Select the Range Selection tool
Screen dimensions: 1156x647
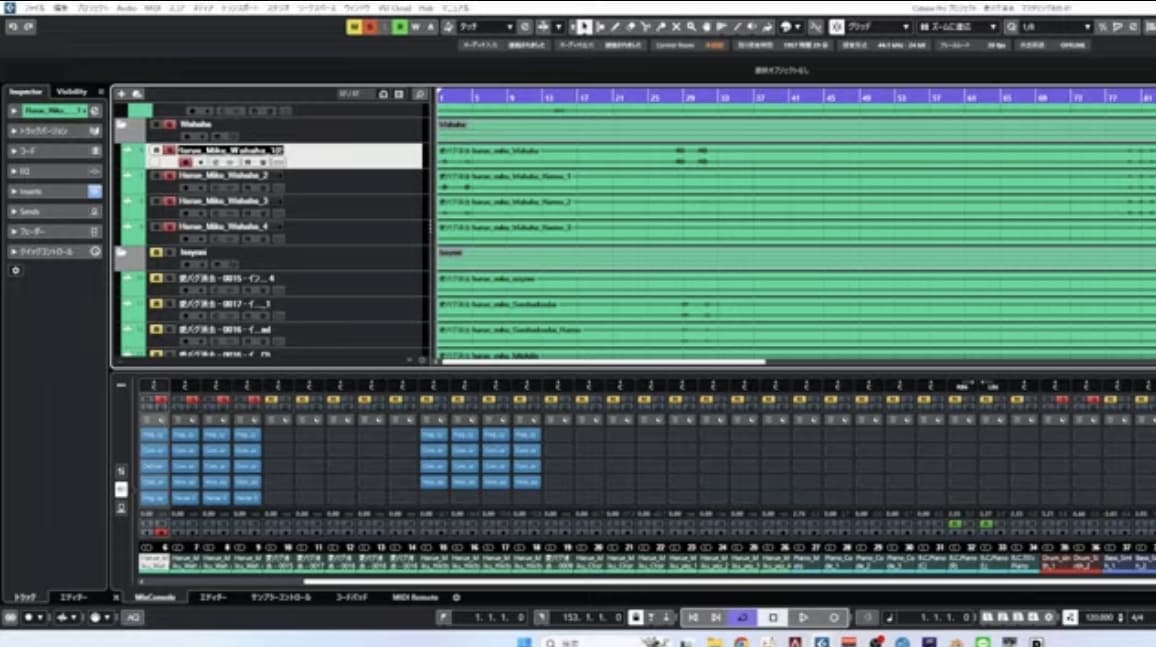pyautogui.click(x=600, y=27)
